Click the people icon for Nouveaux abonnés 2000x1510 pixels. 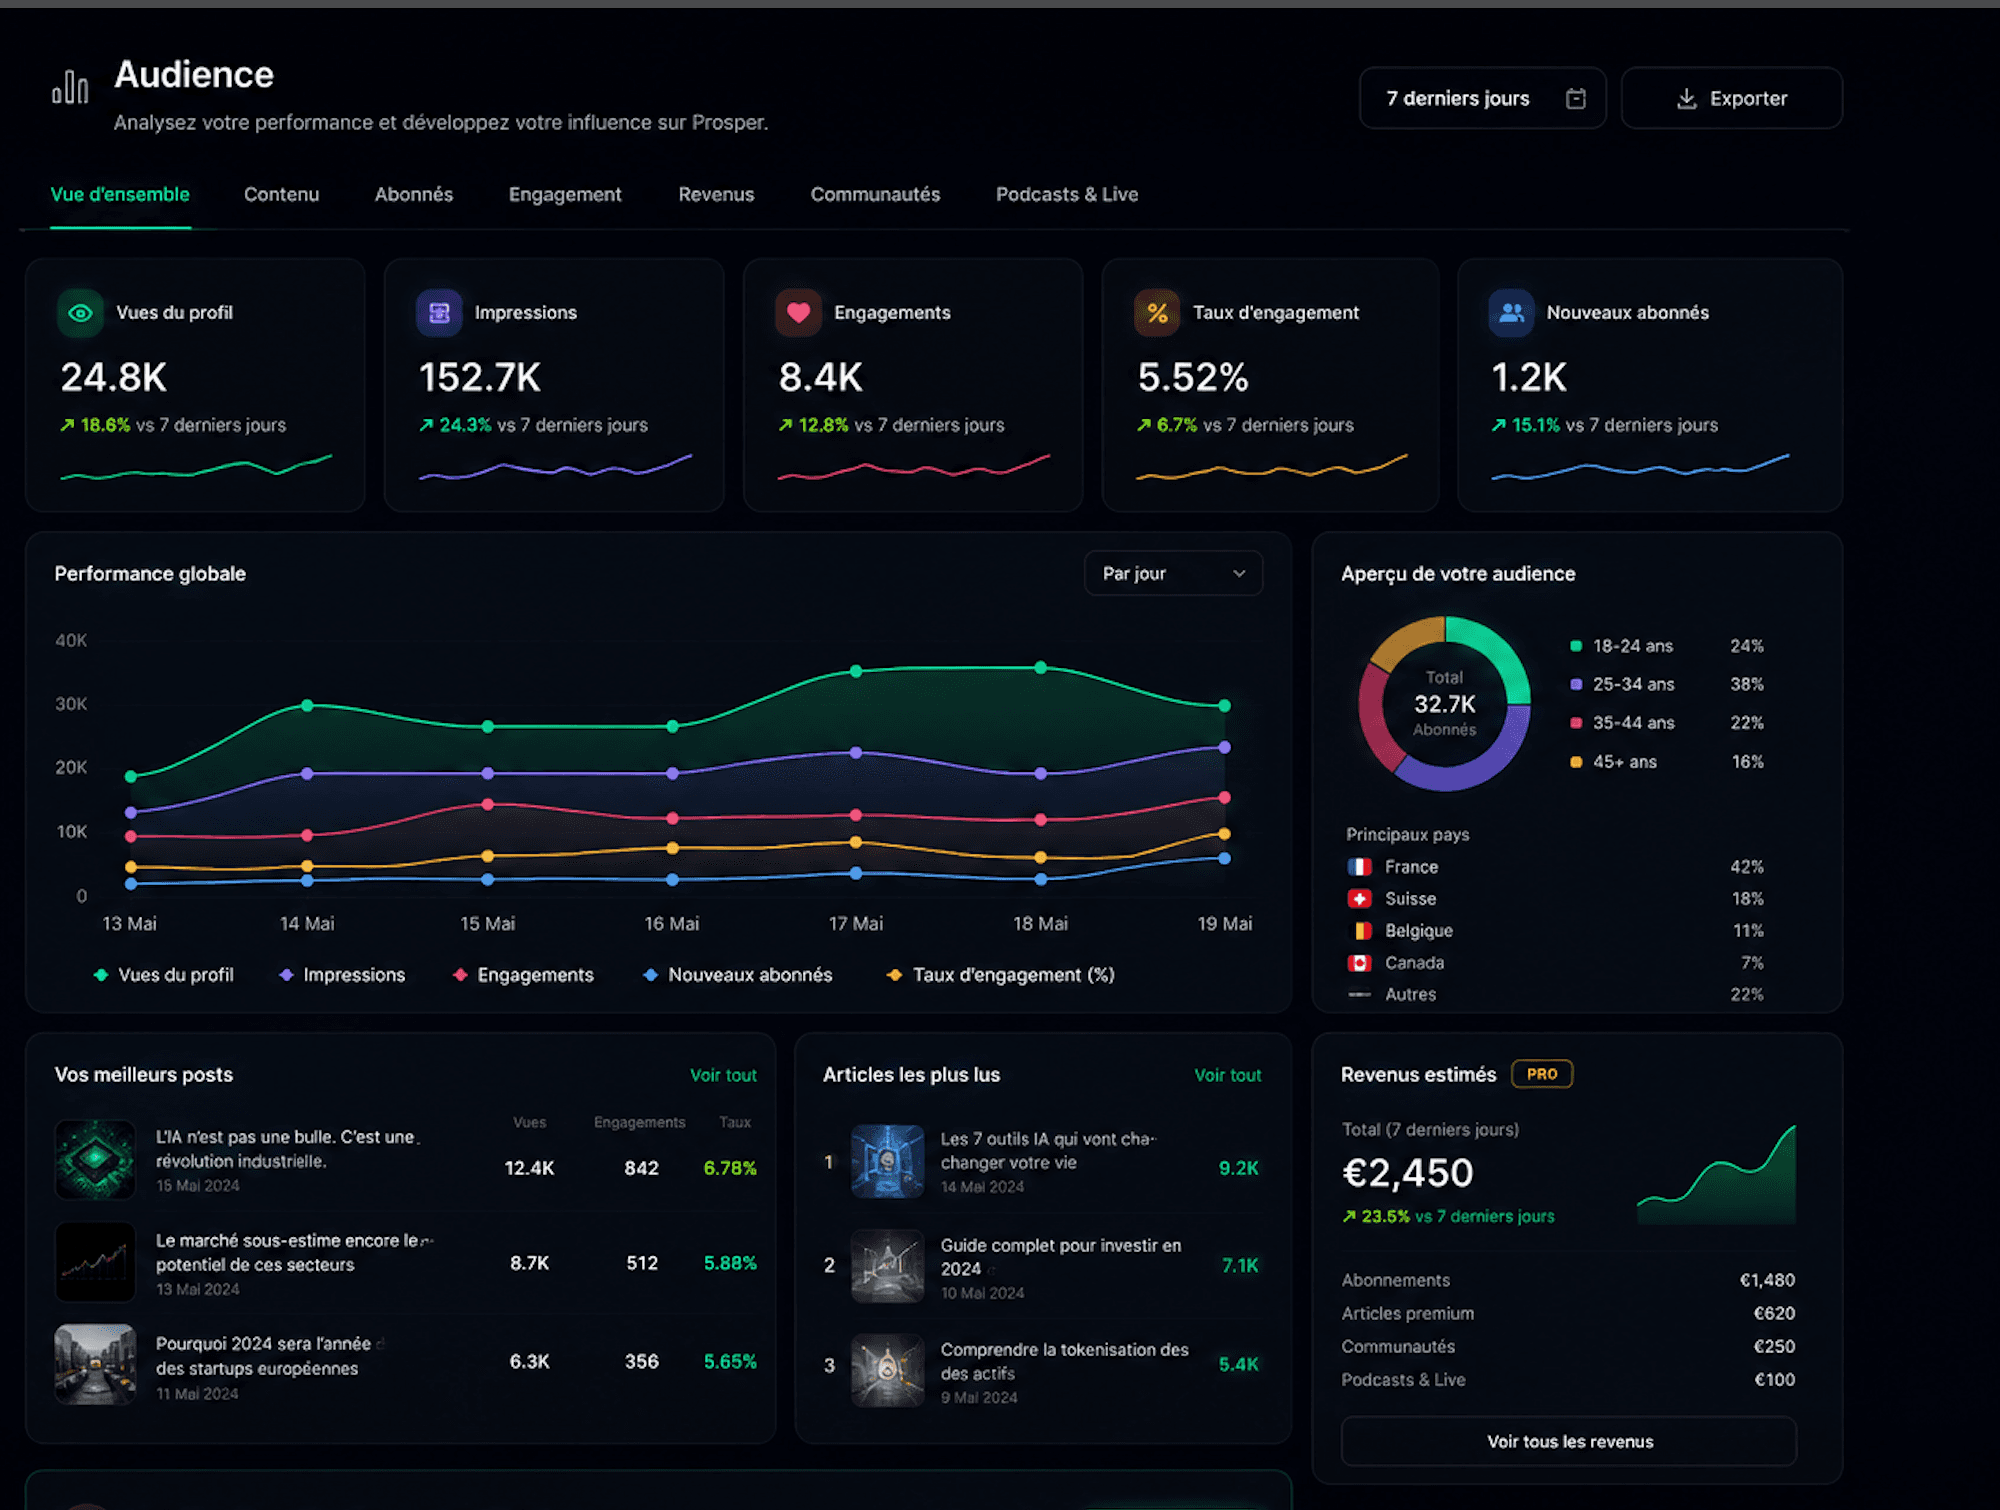click(1512, 313)
